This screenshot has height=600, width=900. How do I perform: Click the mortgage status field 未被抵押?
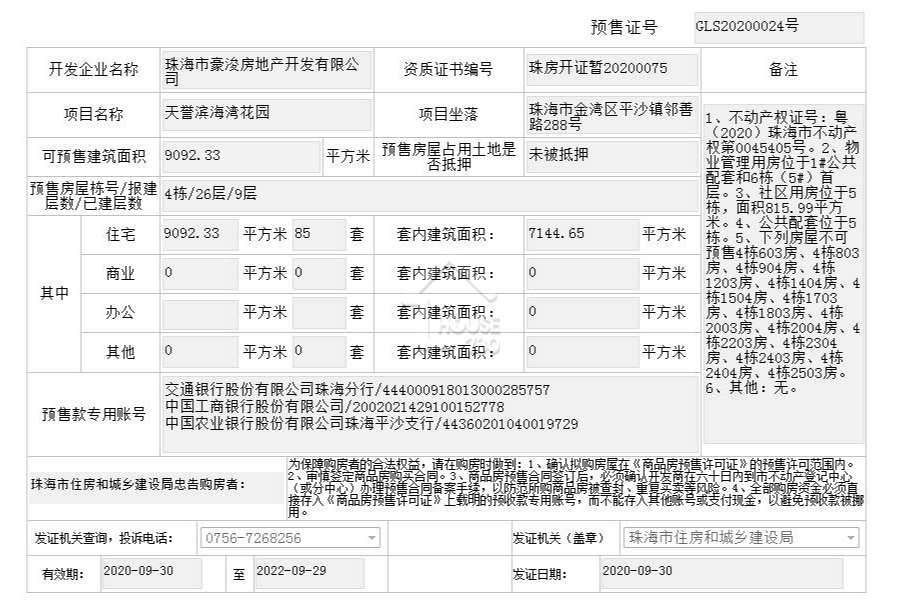point(611,156)
